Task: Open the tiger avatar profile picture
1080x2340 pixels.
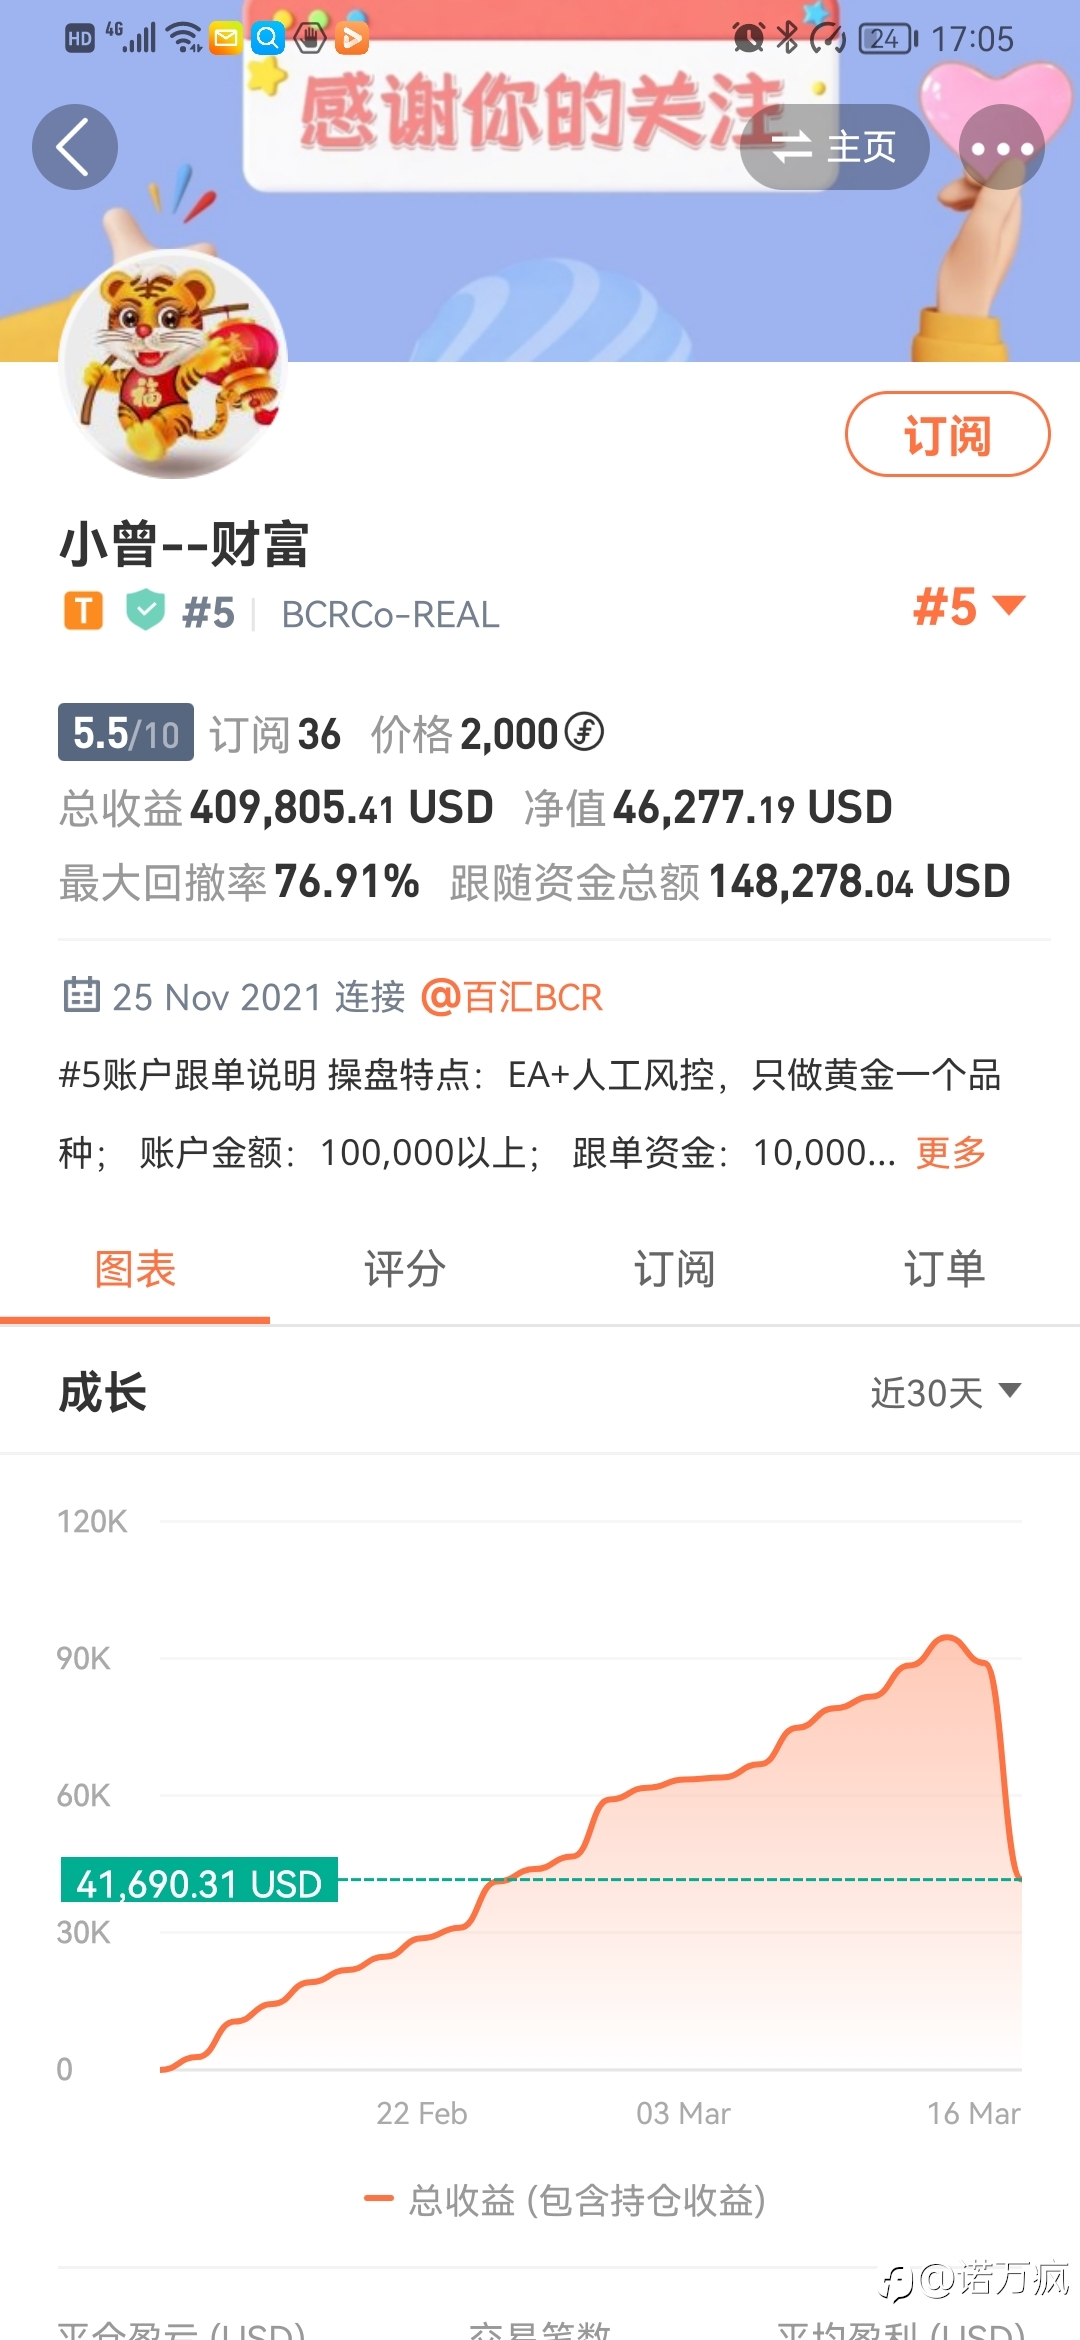Action: [174, 364]
